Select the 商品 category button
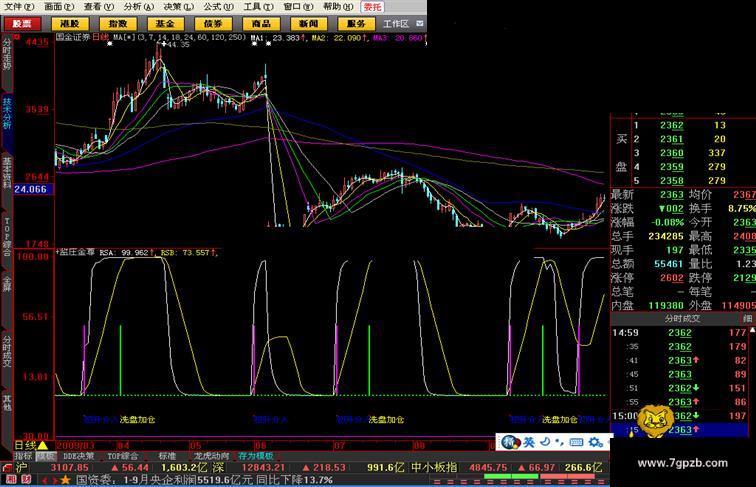Image resolution: width=756 pixels, height=487 pixels. click(x=261, y=23)
